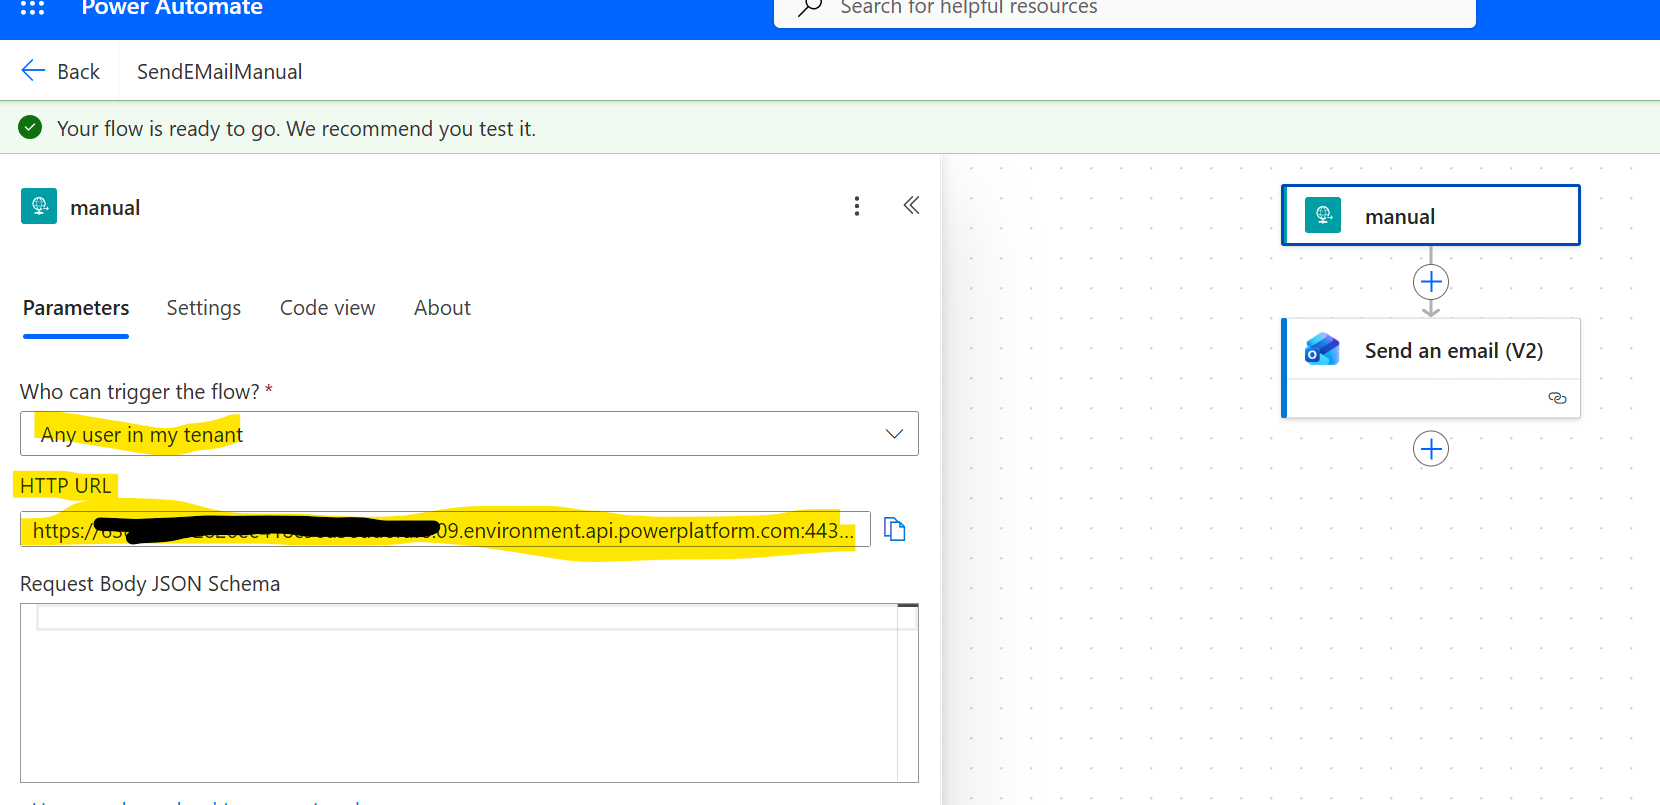The width and height of the screenshot is (1660, 805).
Task: Select the About tab
Action: 442,308
